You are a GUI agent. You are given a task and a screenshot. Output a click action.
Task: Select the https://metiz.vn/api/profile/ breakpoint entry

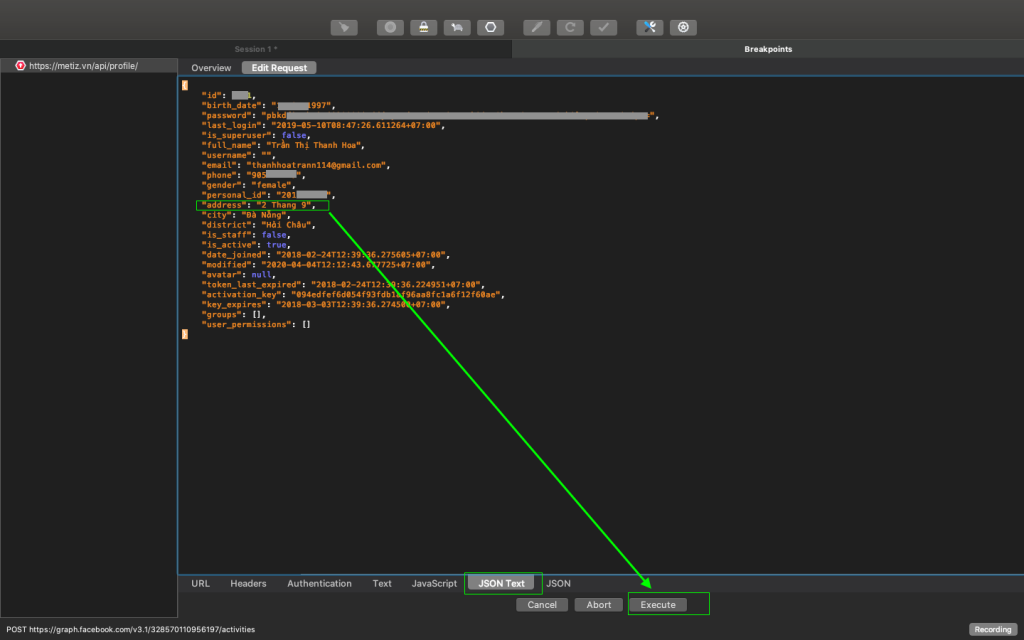(x=89, y=65)
